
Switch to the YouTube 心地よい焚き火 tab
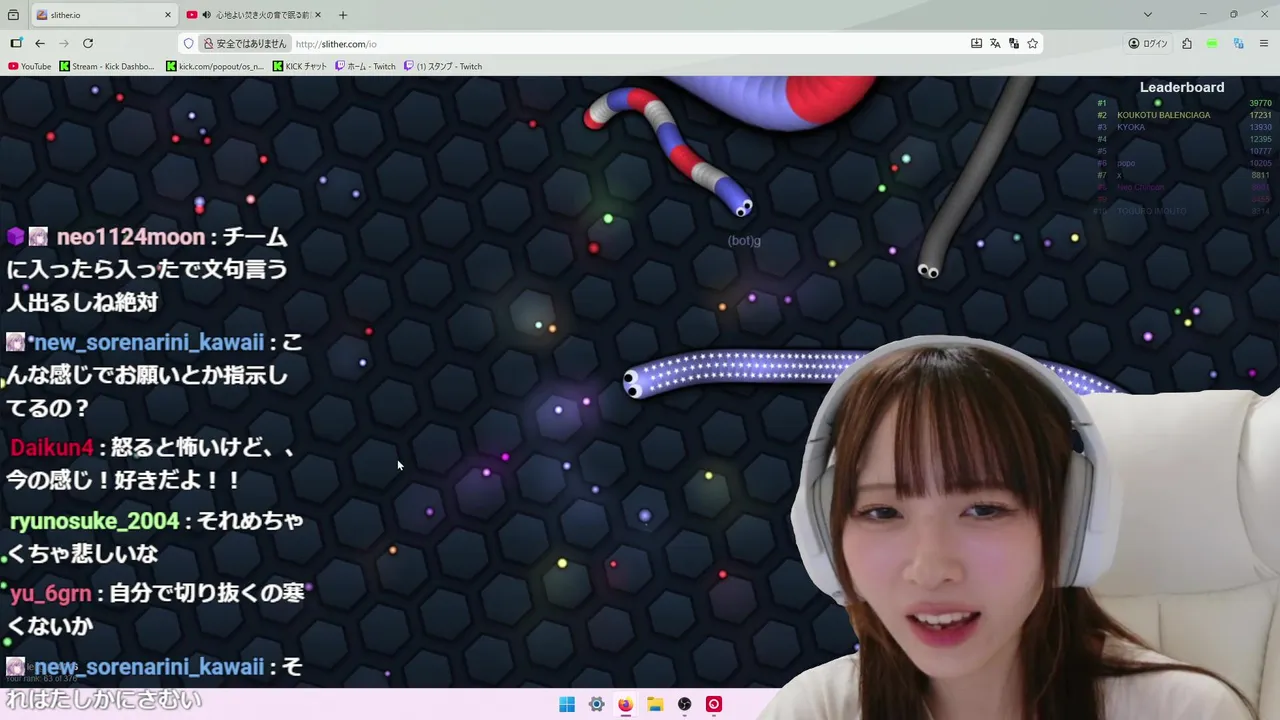point(254,15)
